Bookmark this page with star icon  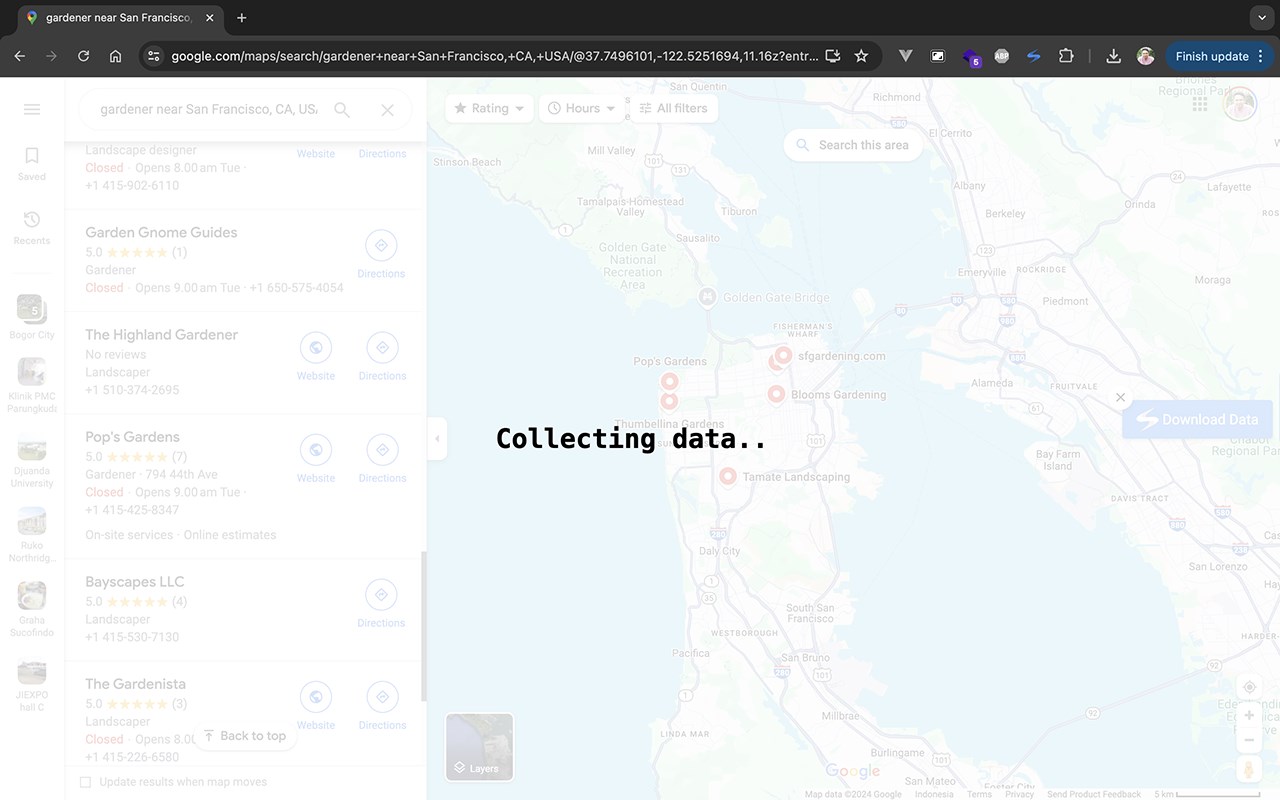tap(861, 56)
